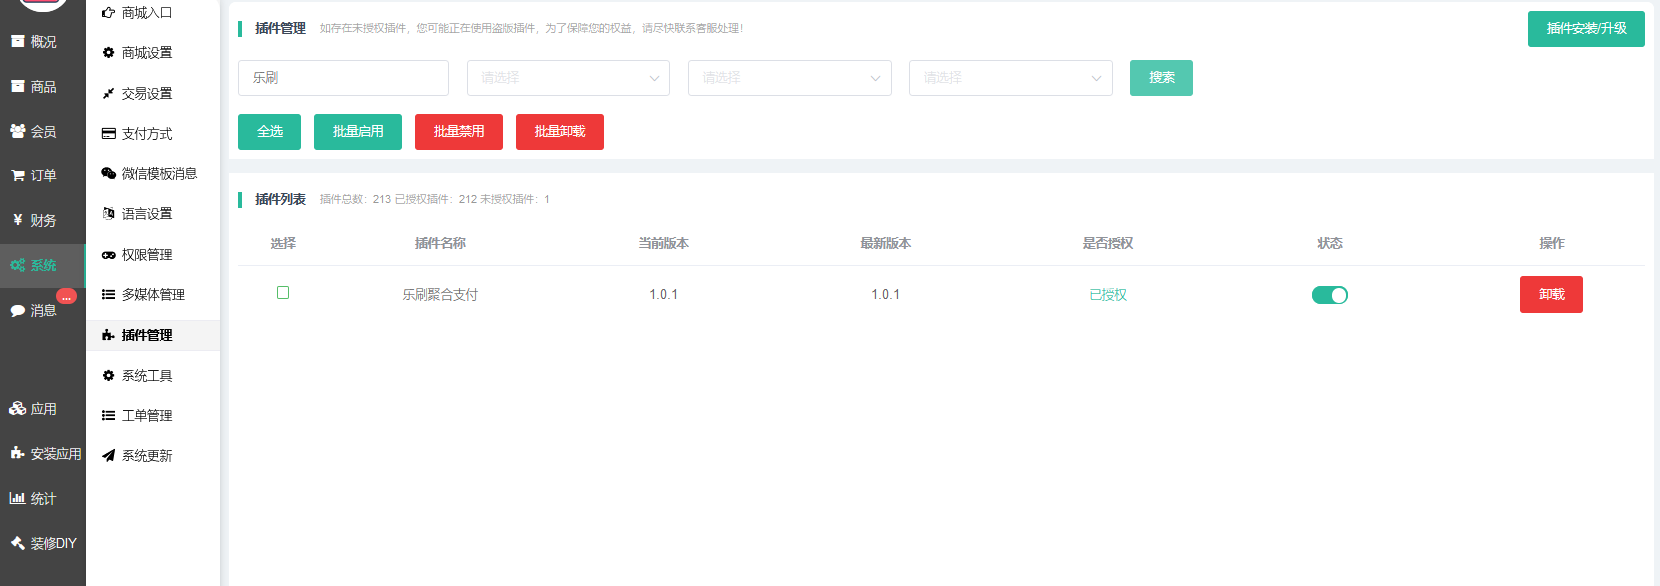The image size is (1660, 586).
Task: Click the 财务 finance yen icon
Action: 18,220
